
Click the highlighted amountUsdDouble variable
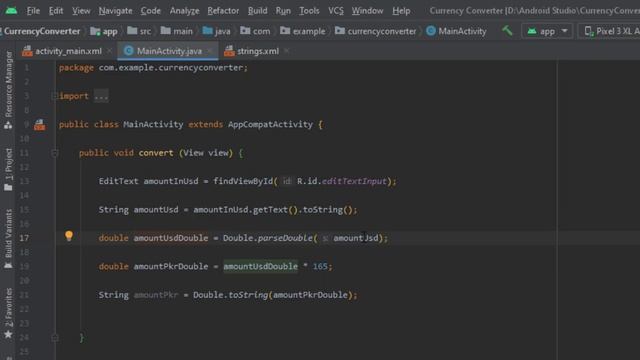click(x=260, y=267)
